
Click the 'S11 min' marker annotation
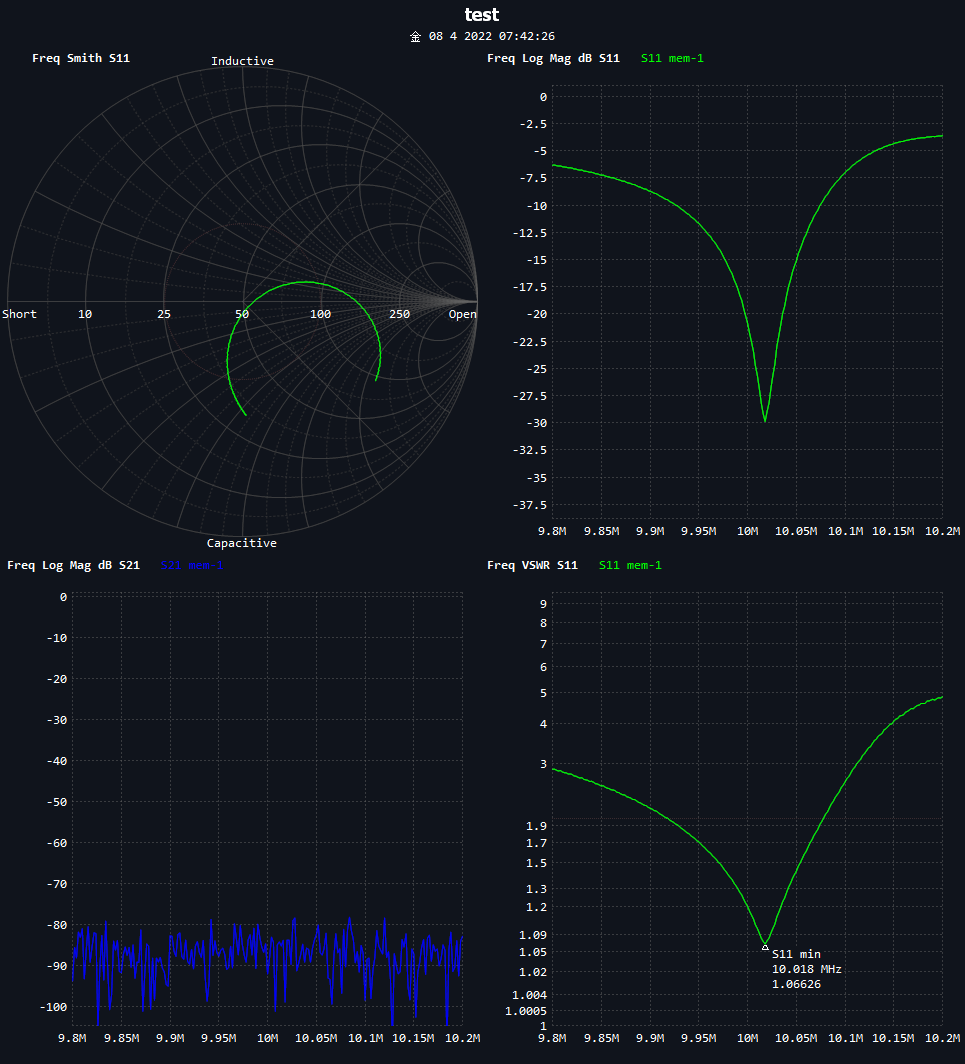pos(796,954)
